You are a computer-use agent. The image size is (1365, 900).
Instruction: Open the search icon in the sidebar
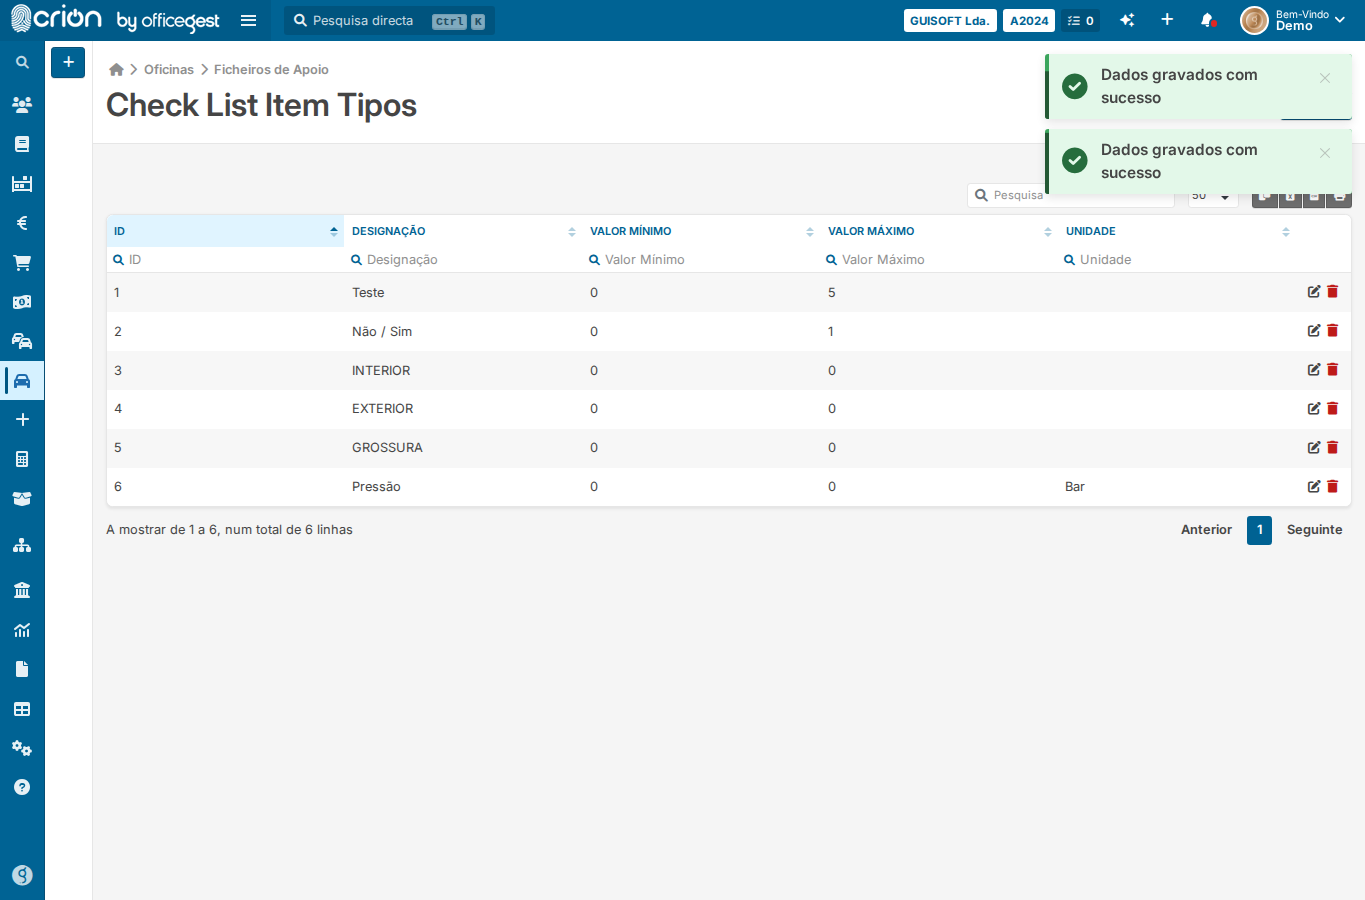22,62
